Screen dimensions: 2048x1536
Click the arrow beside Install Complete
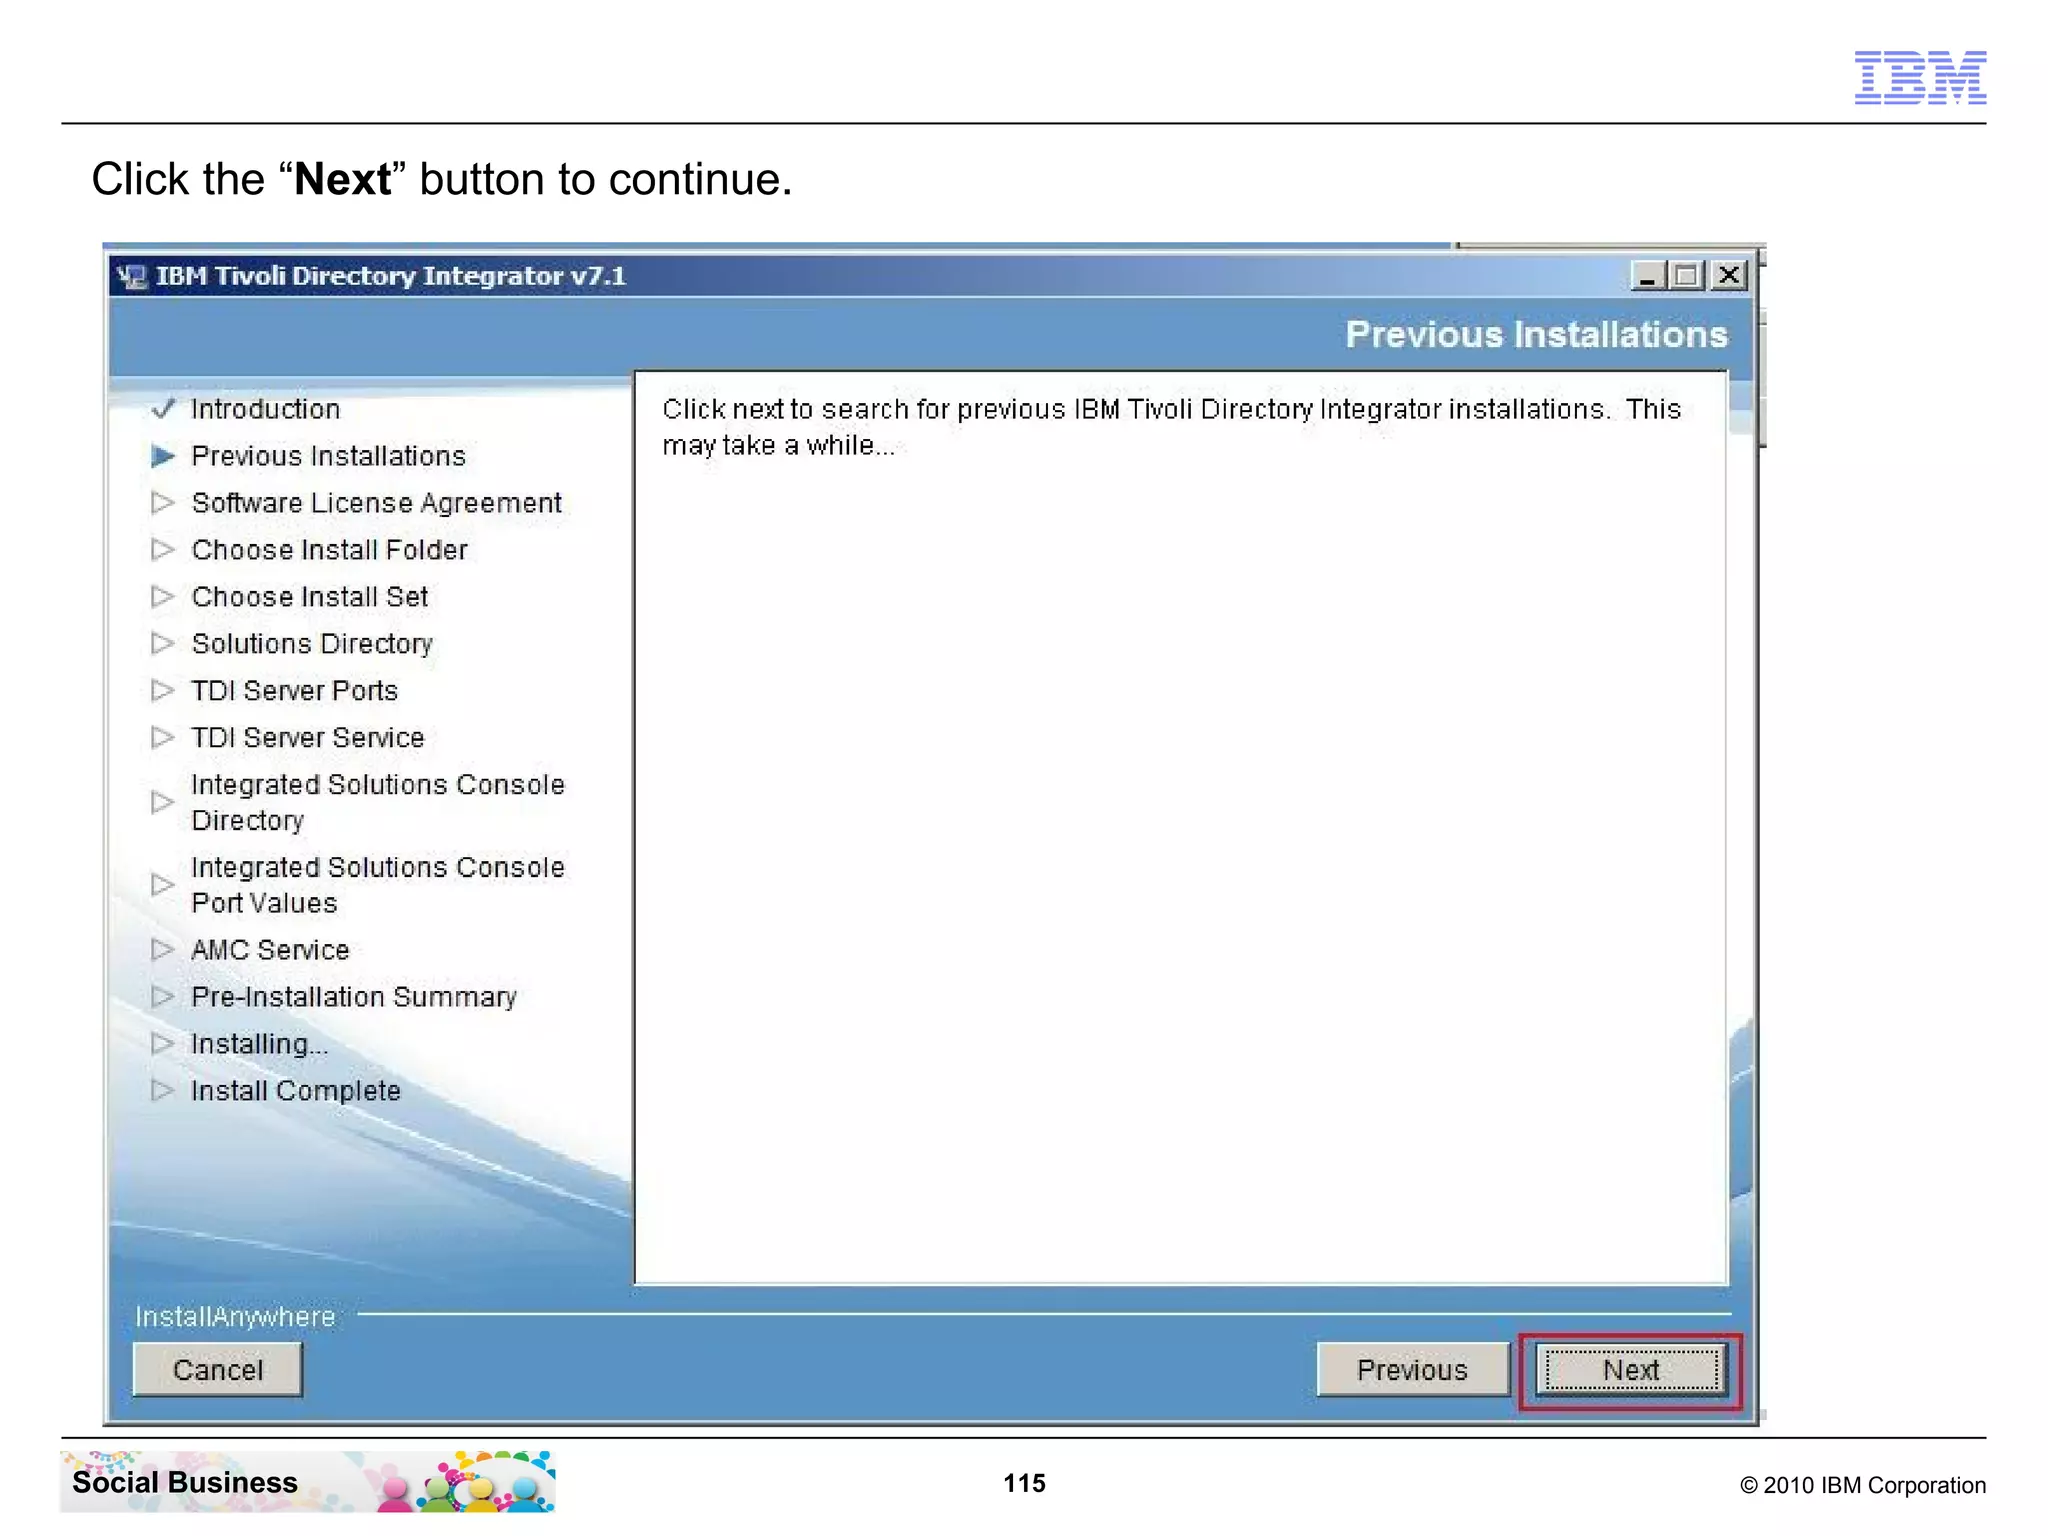(163, 1090)
